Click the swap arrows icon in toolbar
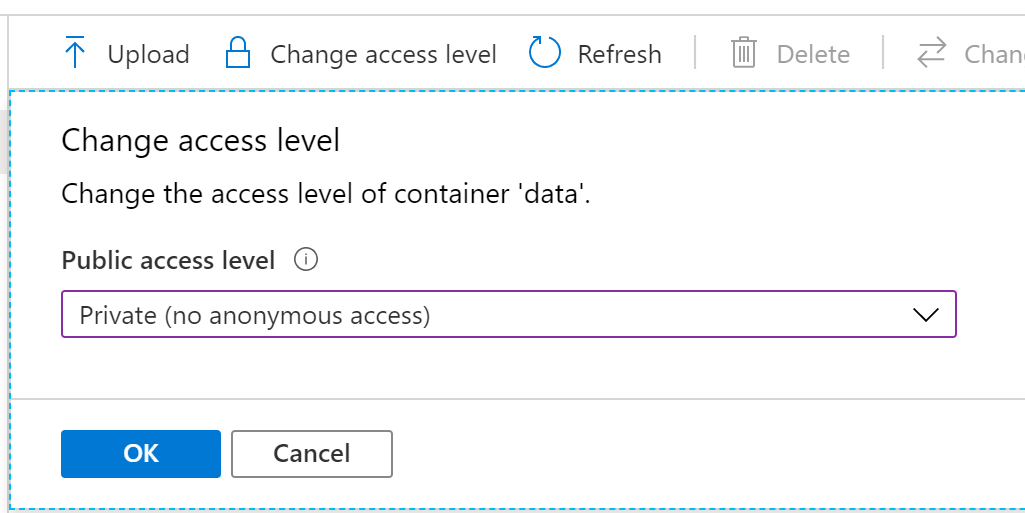 coord(931,53)
